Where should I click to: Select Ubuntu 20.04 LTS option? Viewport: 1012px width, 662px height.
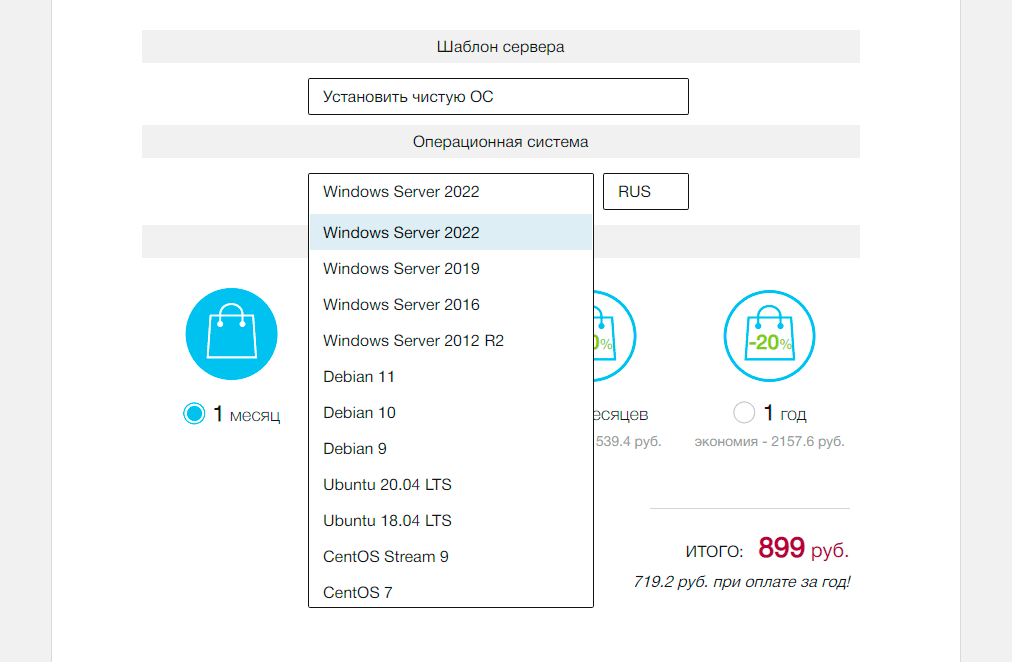pyautogui.click(x=450, y=485)
